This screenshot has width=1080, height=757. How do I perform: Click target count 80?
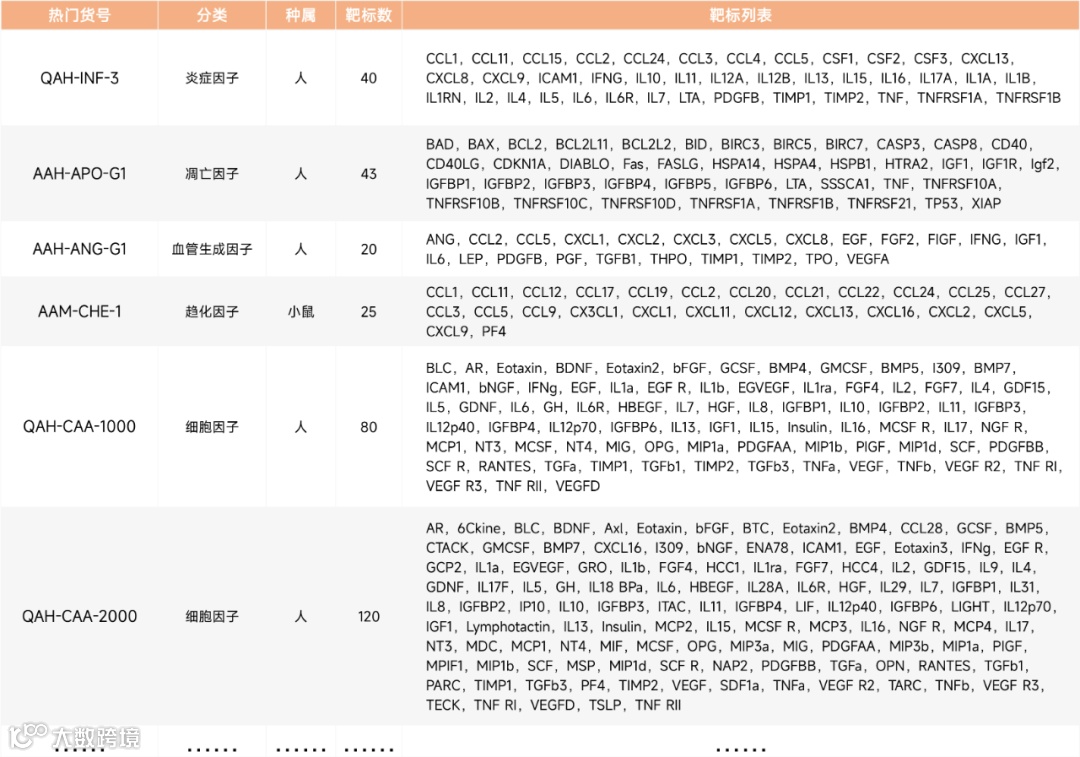pos(368,426)
